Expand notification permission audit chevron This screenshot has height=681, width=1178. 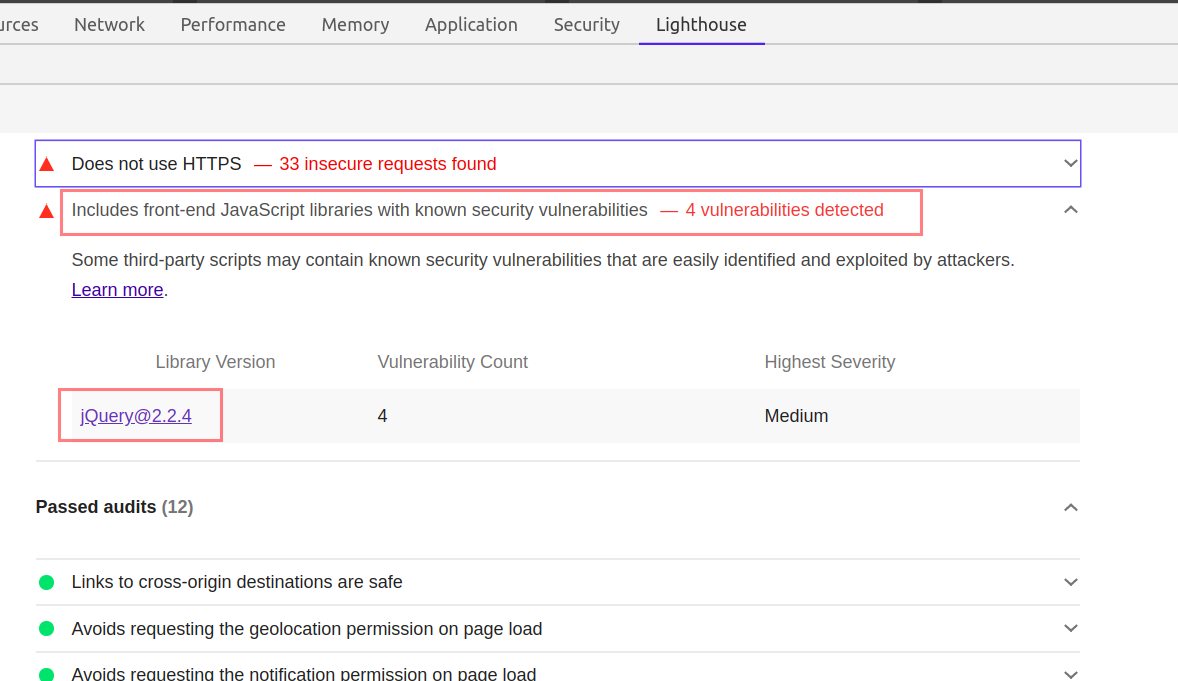click(1071, 674)
